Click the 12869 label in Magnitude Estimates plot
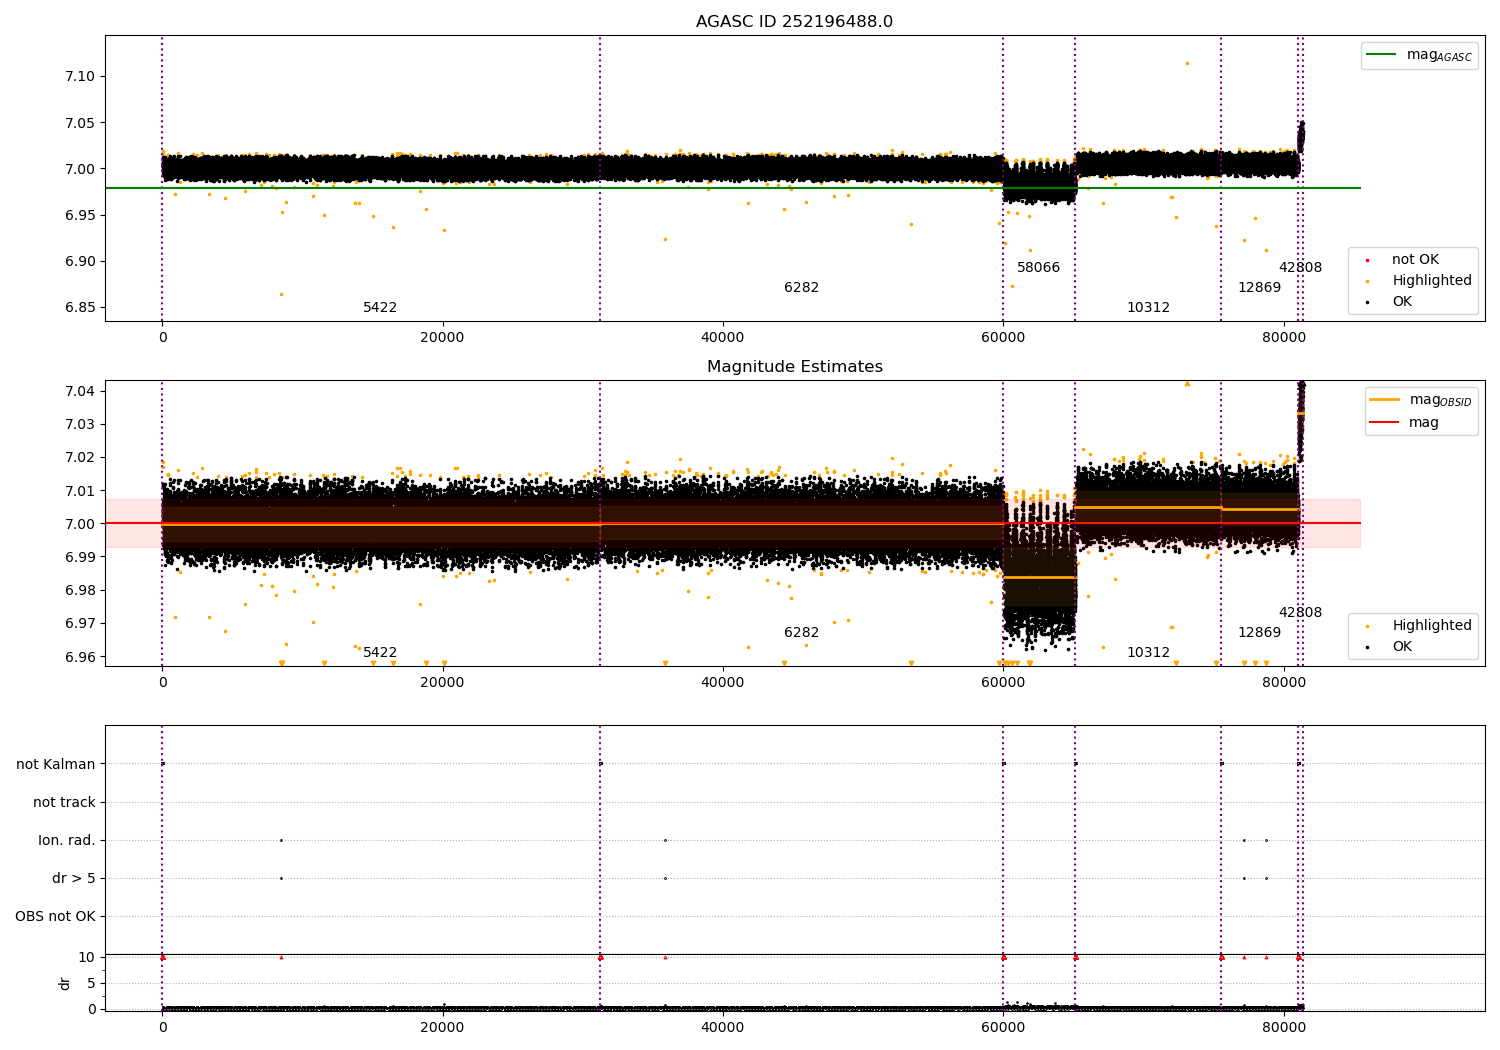 (1259, 633)
